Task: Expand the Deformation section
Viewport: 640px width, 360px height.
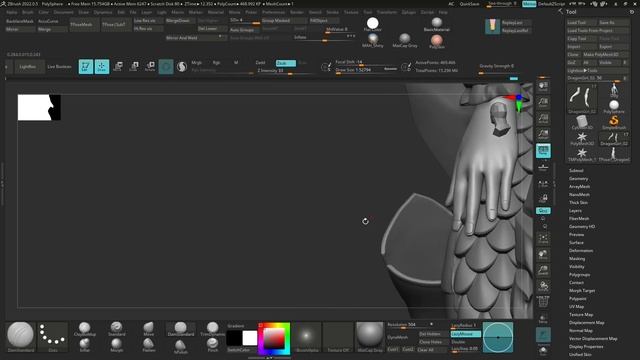Action: point(581,251)
